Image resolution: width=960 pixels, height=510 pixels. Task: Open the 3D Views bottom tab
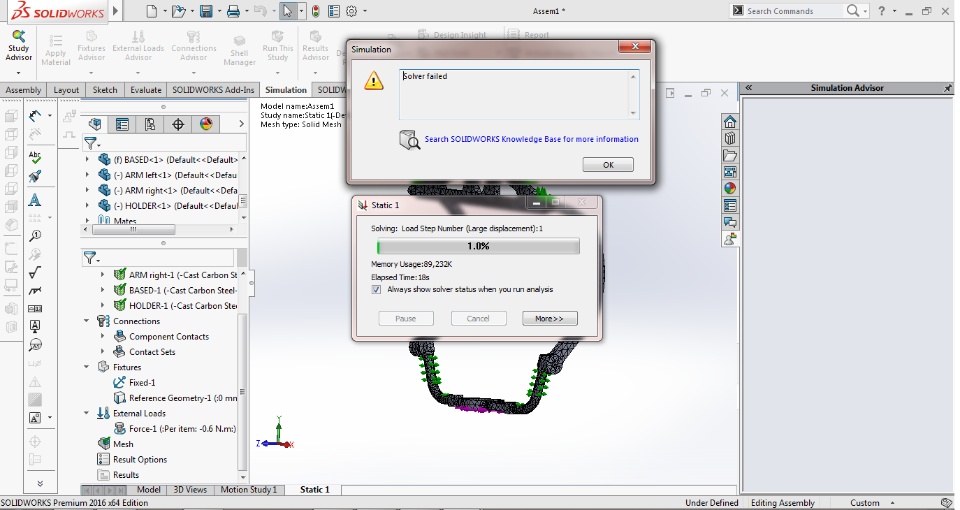click(190, 490)
